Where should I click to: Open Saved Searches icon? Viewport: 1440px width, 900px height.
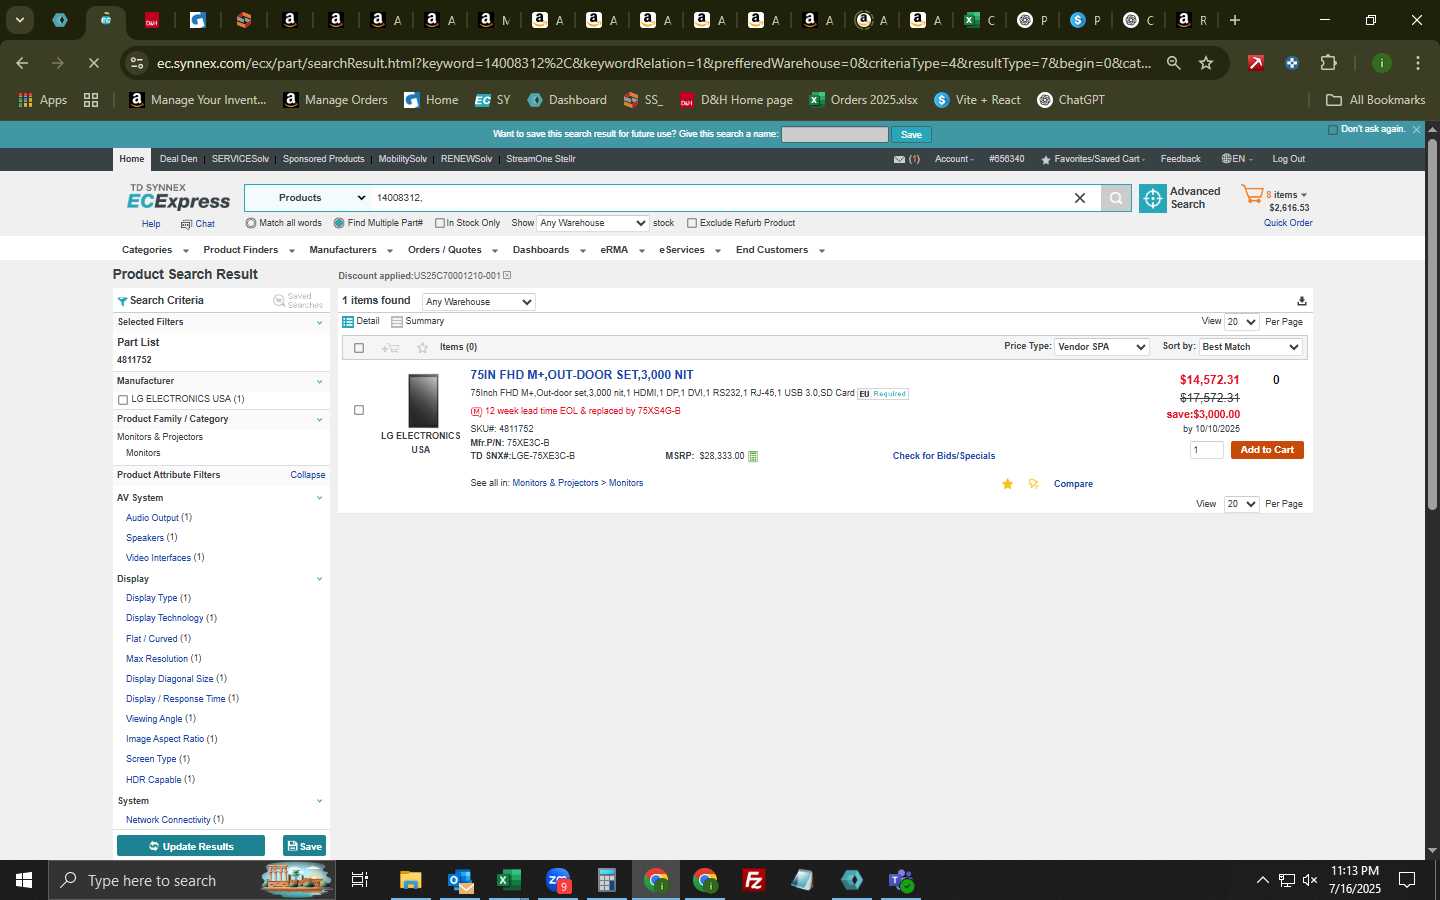(279, 300)
